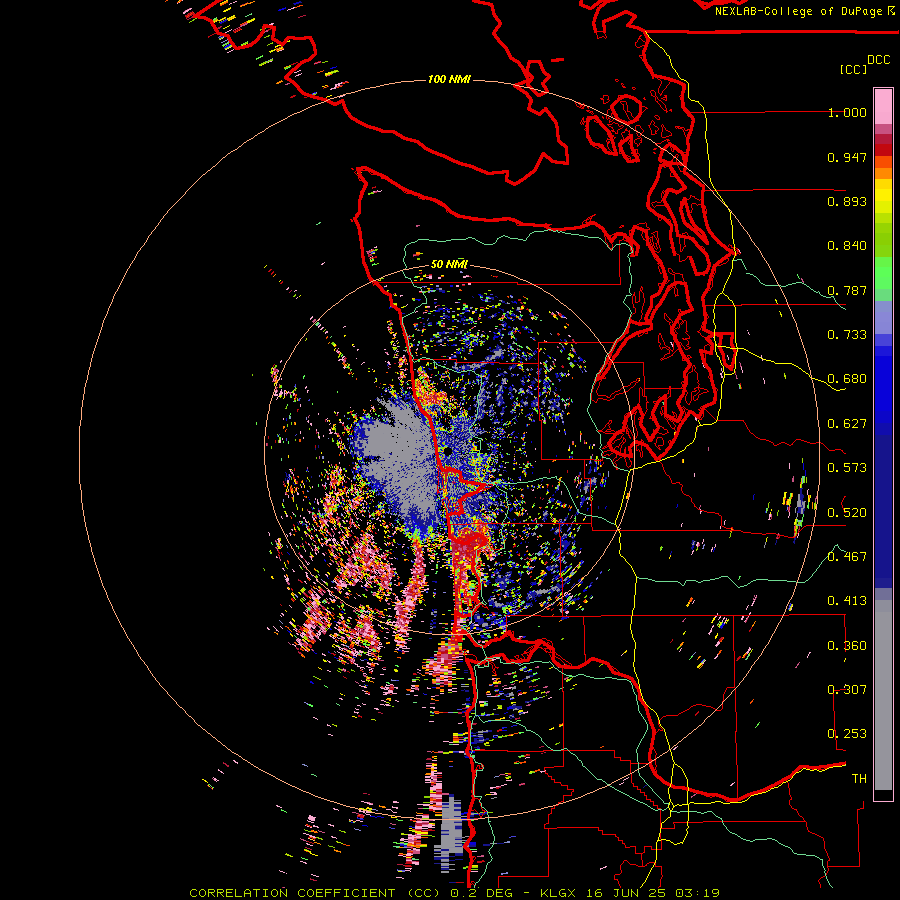
Task: Click the 0.467 color scale value
Action: [x=847, y=557]
